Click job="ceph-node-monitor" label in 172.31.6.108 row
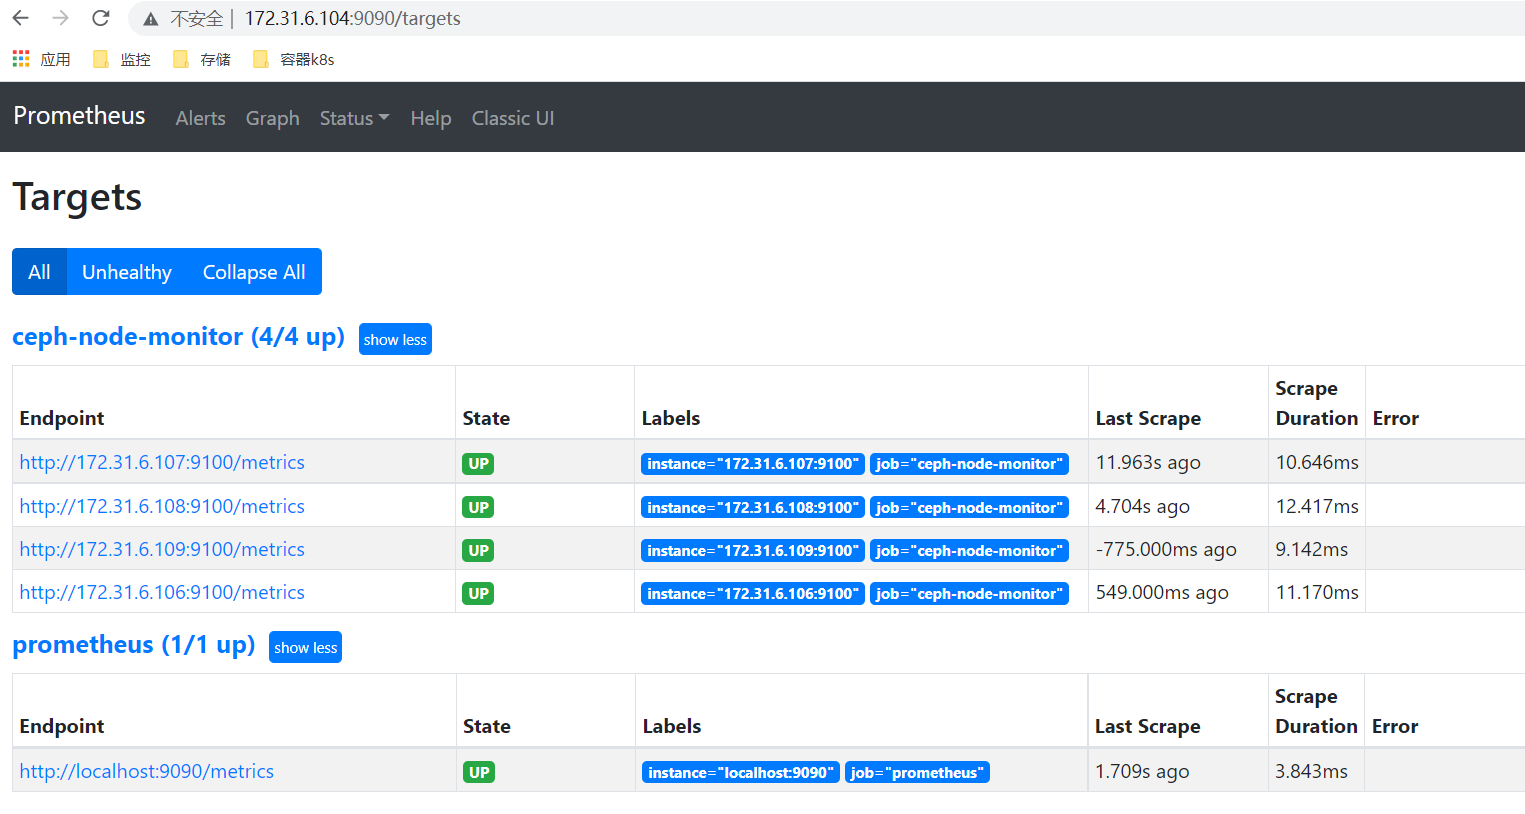The height and width of the screenshot is (814, 1525). point(969,507)
